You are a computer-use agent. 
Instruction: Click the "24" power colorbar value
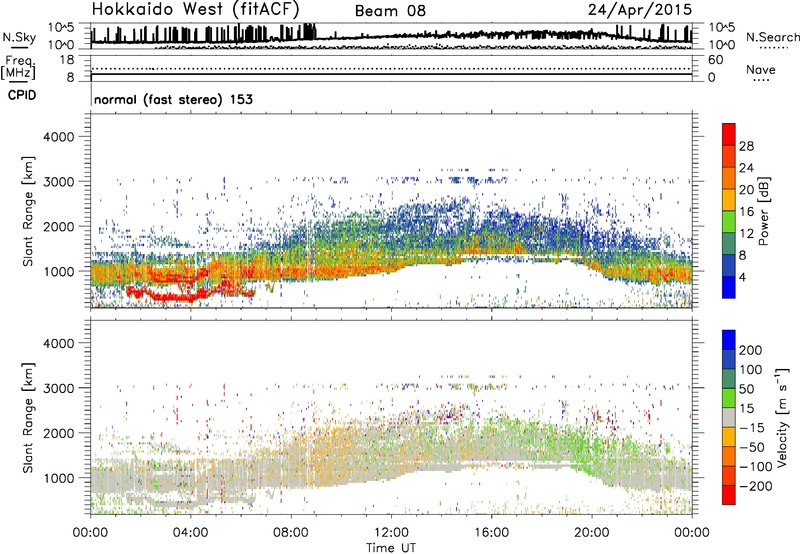click(x=746, y=168)
